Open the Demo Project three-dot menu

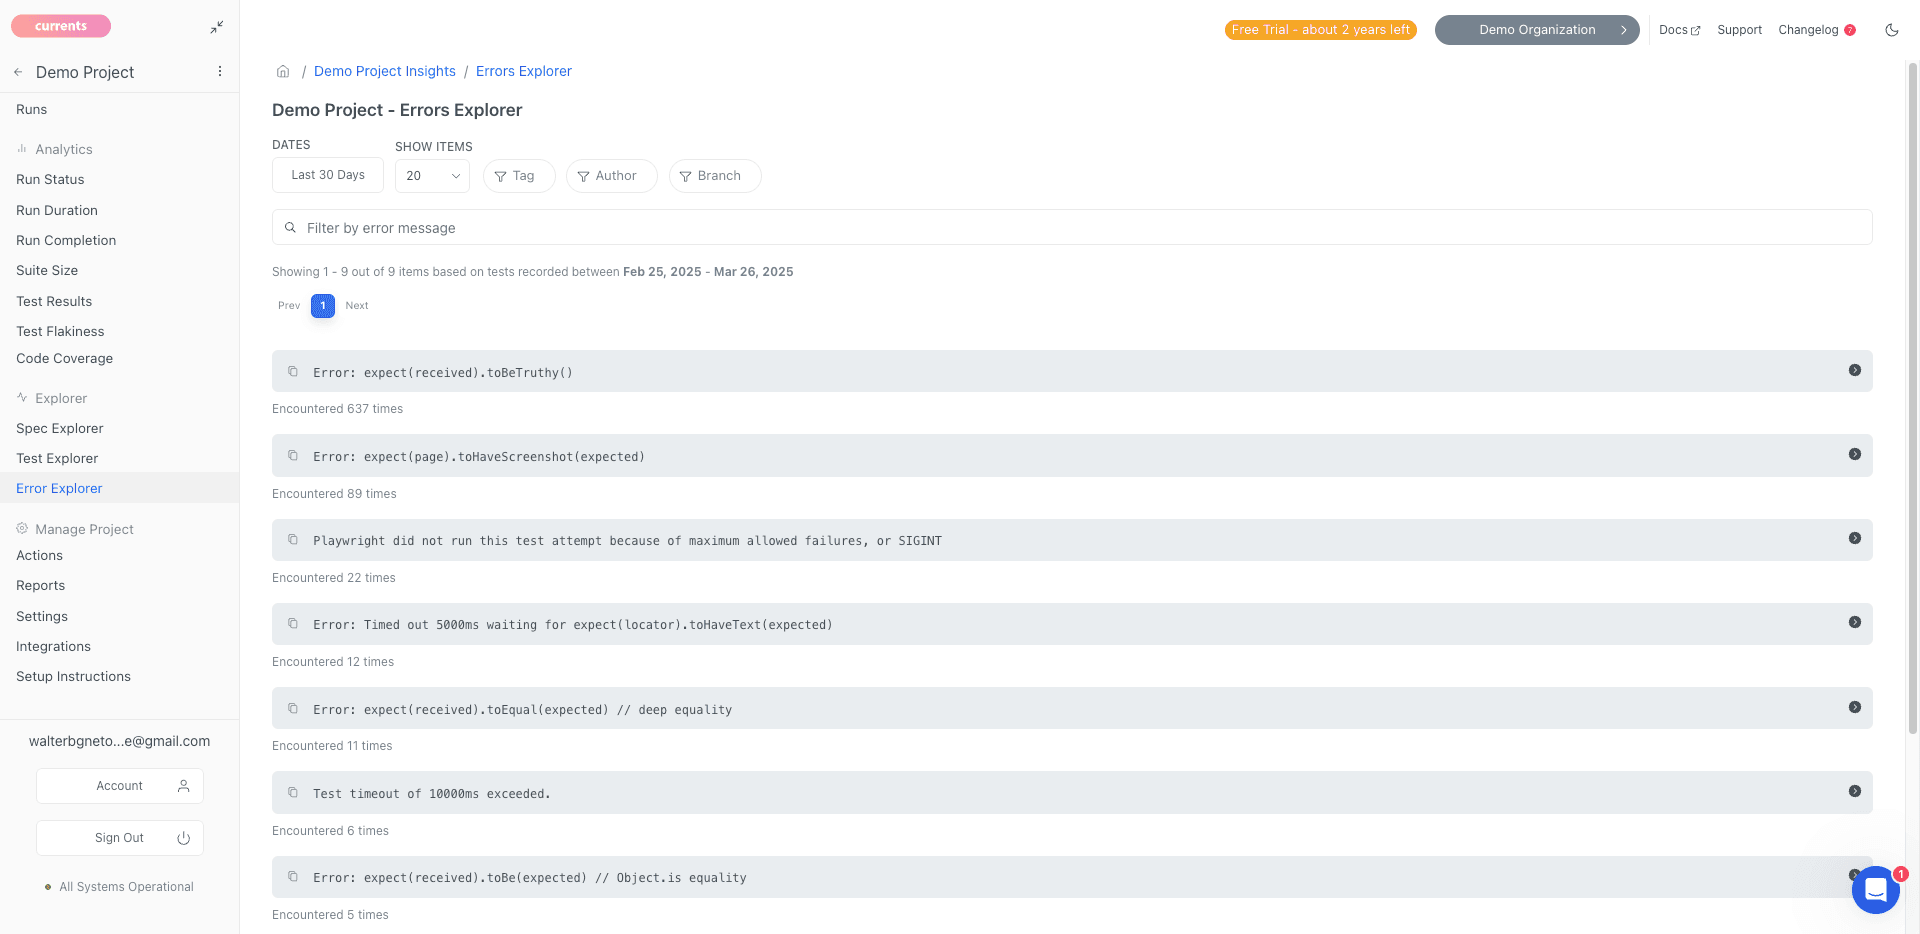[x=220, y=72]
